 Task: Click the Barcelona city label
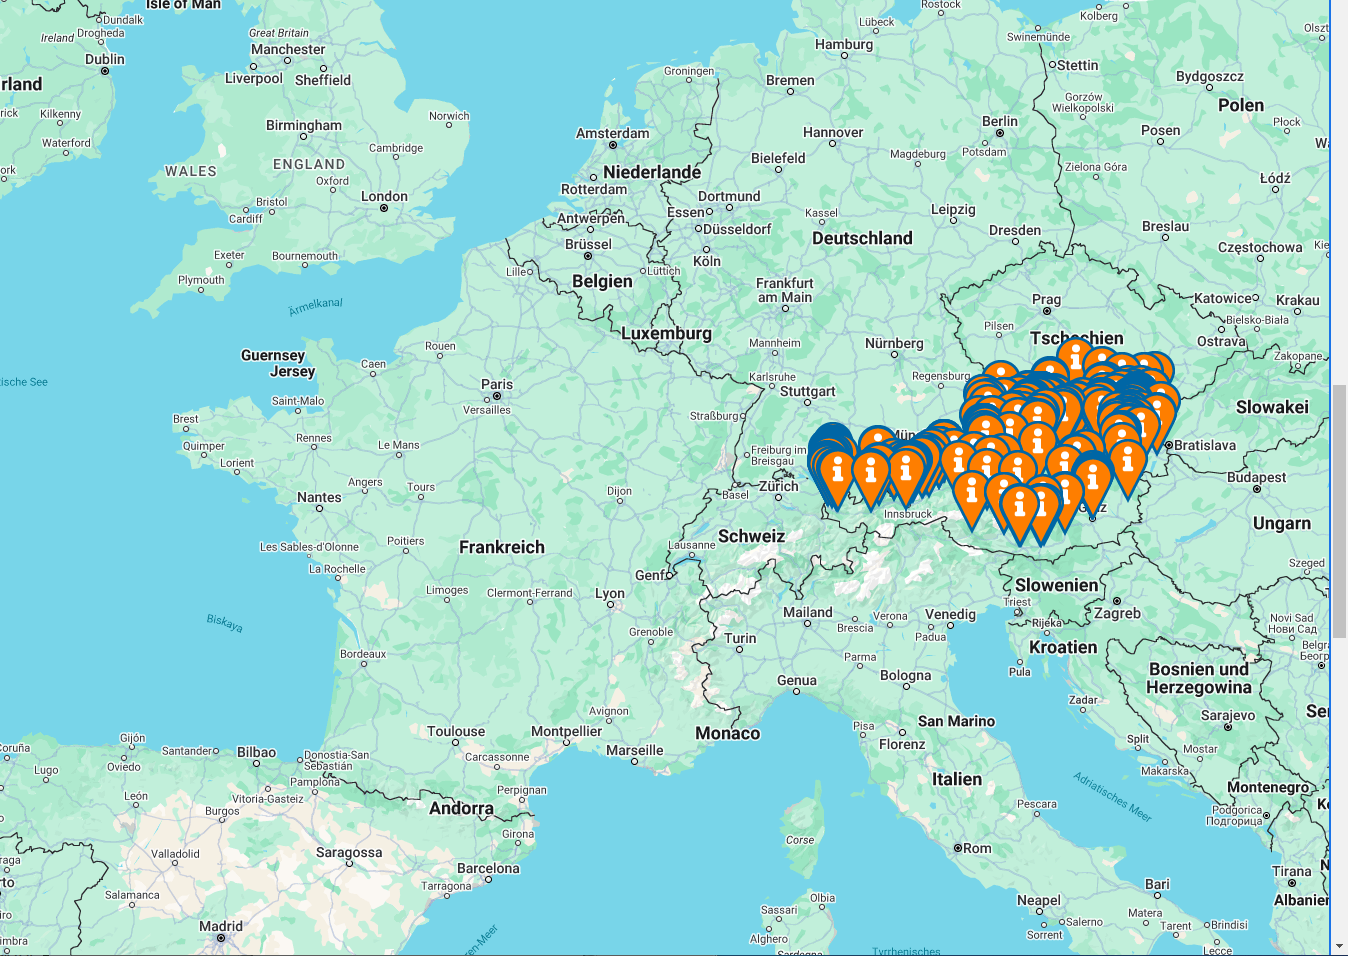[488, 868]
